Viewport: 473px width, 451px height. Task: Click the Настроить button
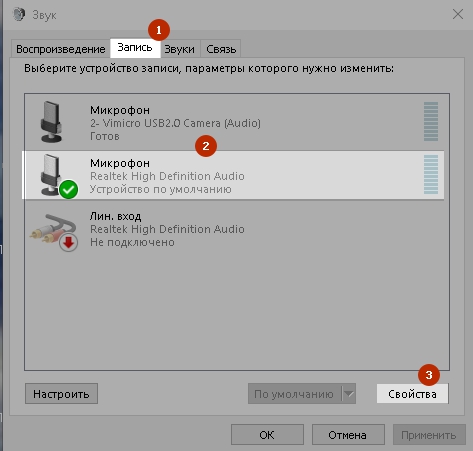pyautogui.click(x=61, y=394)
